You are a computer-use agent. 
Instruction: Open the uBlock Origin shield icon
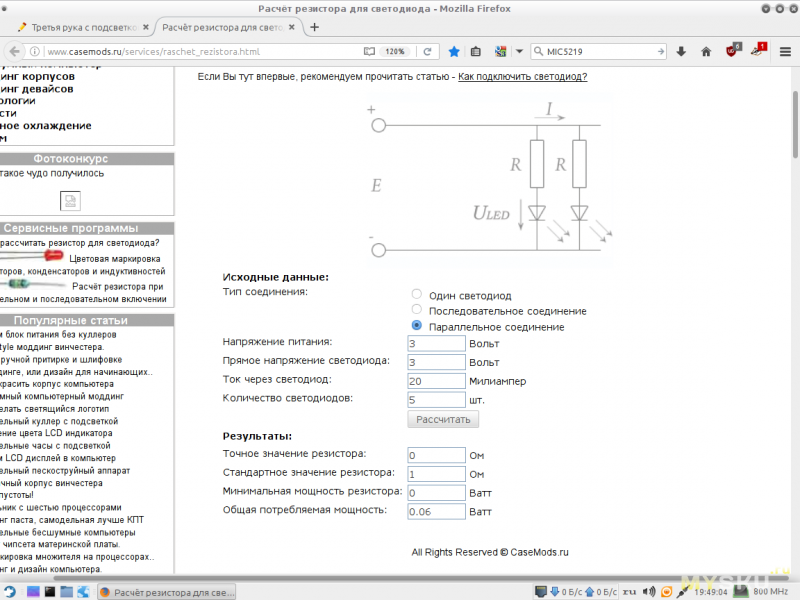tap(732, 51)
